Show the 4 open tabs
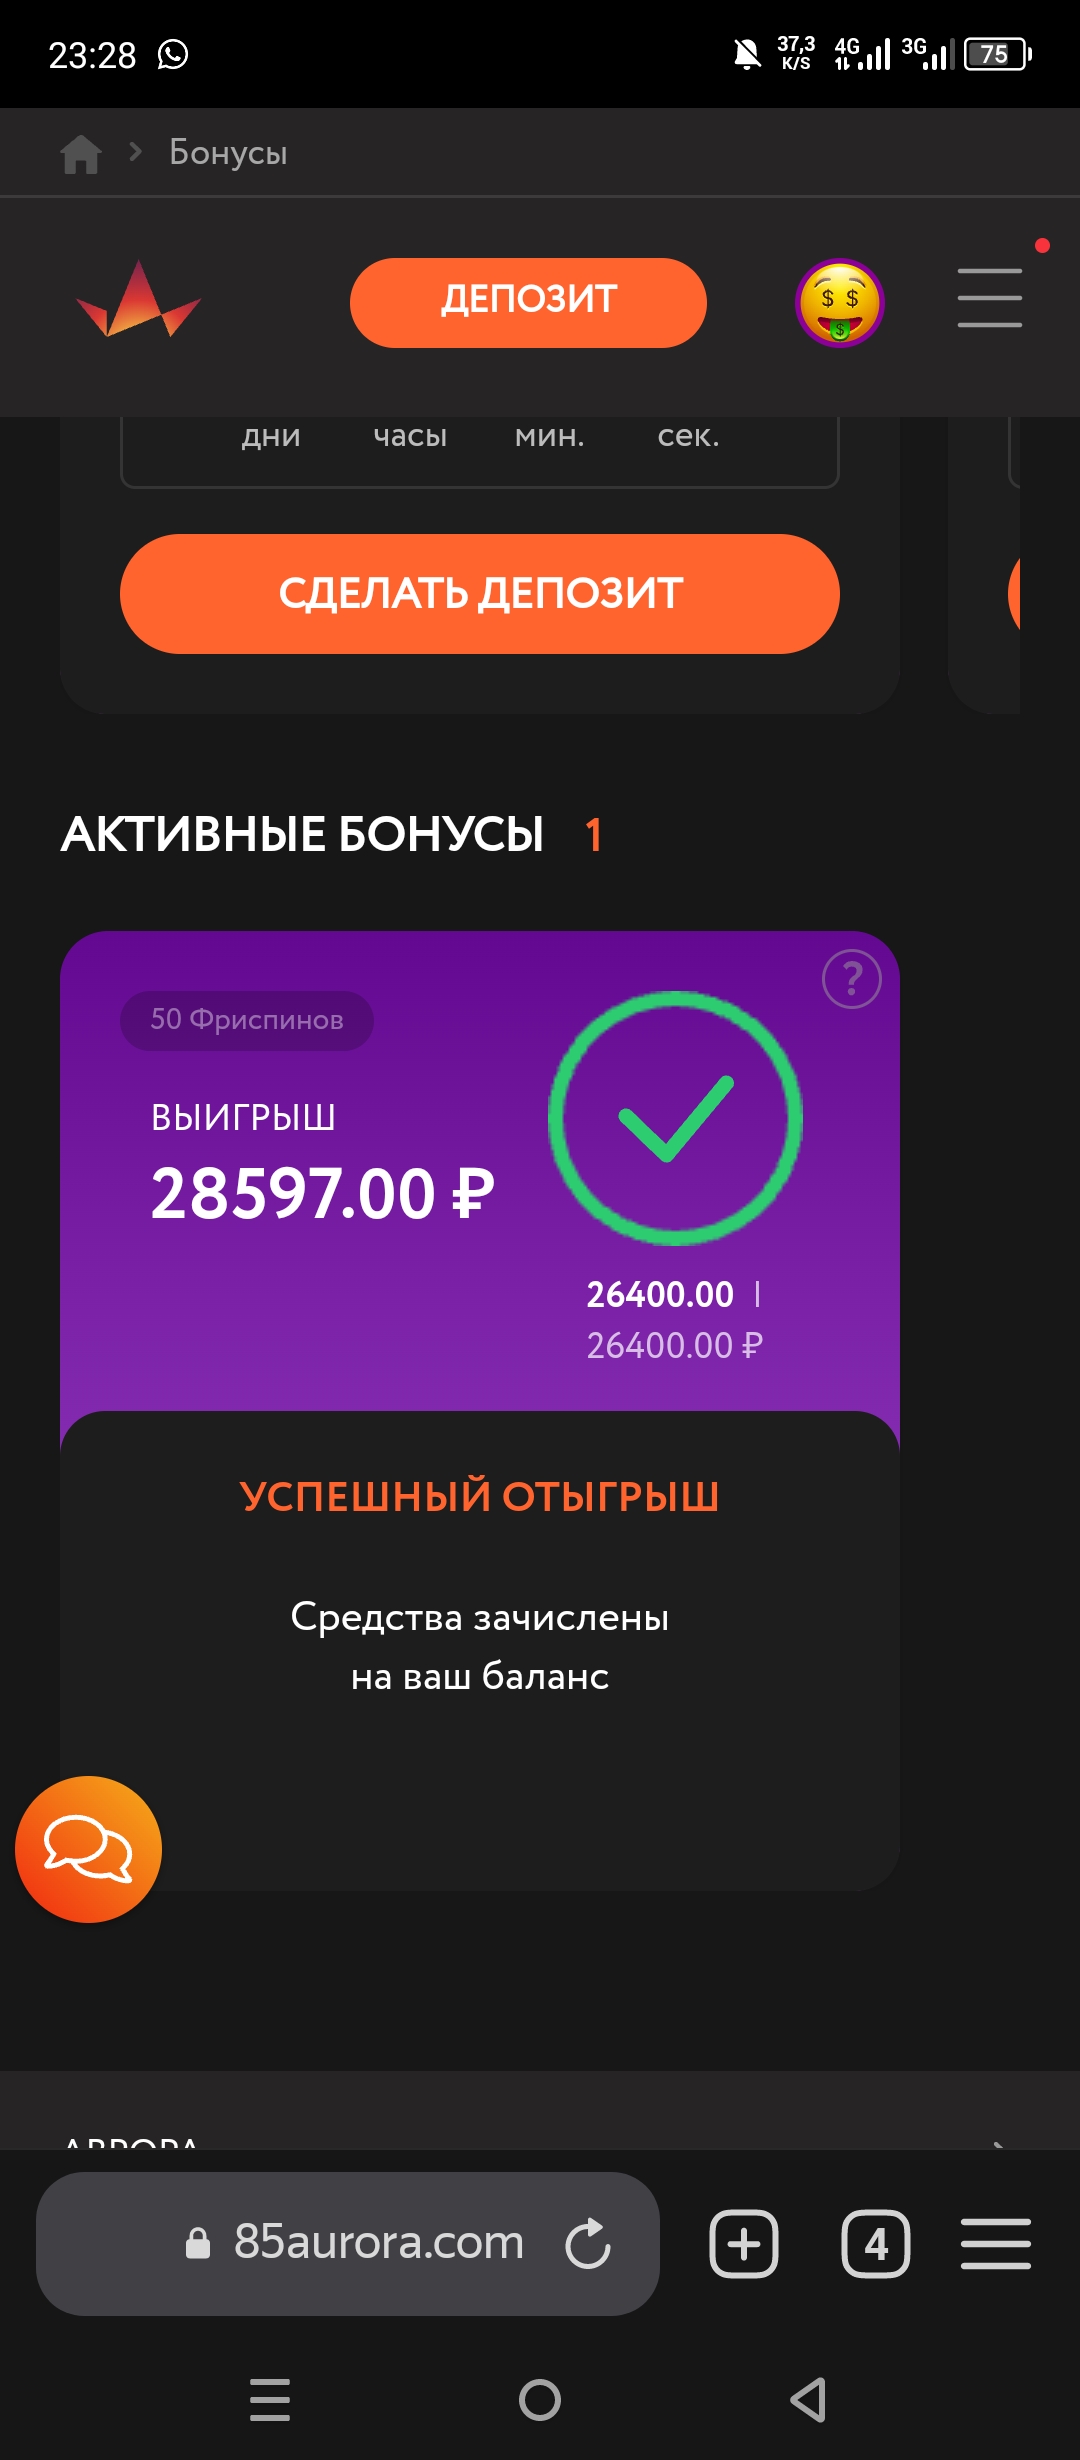This screenshot has width=1080, height=2460. (x=876, y=2243)
